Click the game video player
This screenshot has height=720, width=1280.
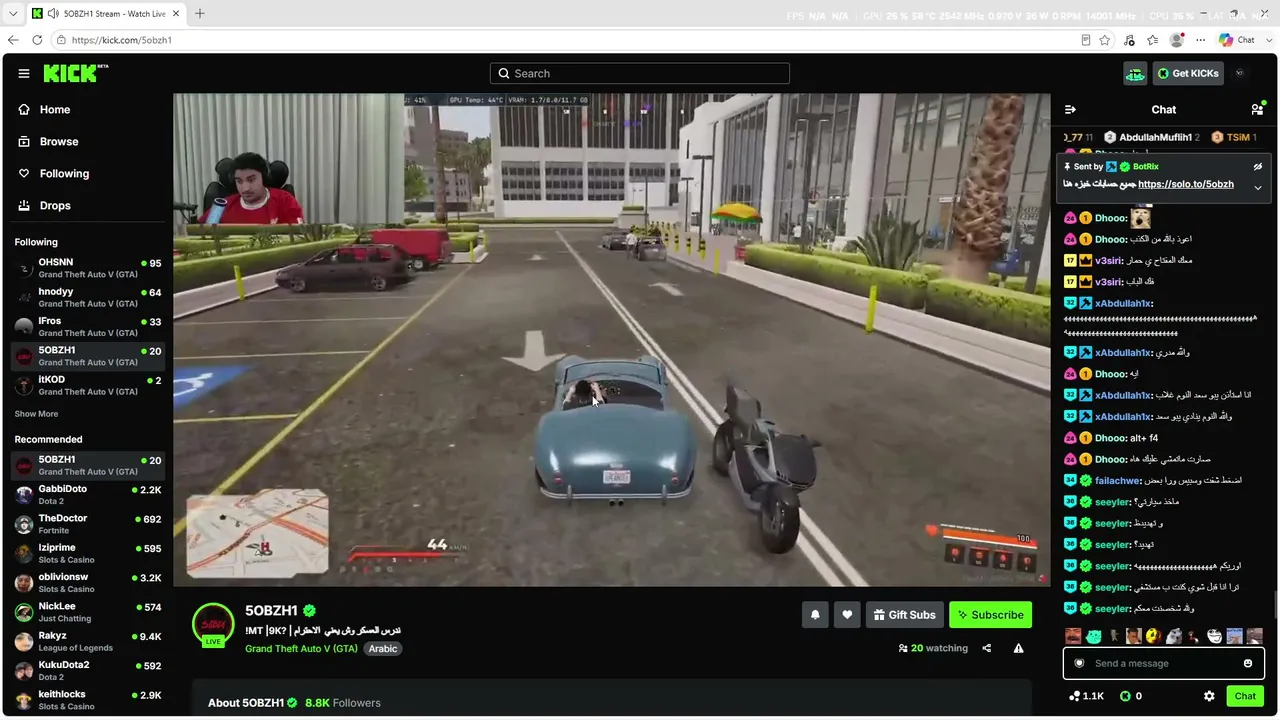click(612, 340)
